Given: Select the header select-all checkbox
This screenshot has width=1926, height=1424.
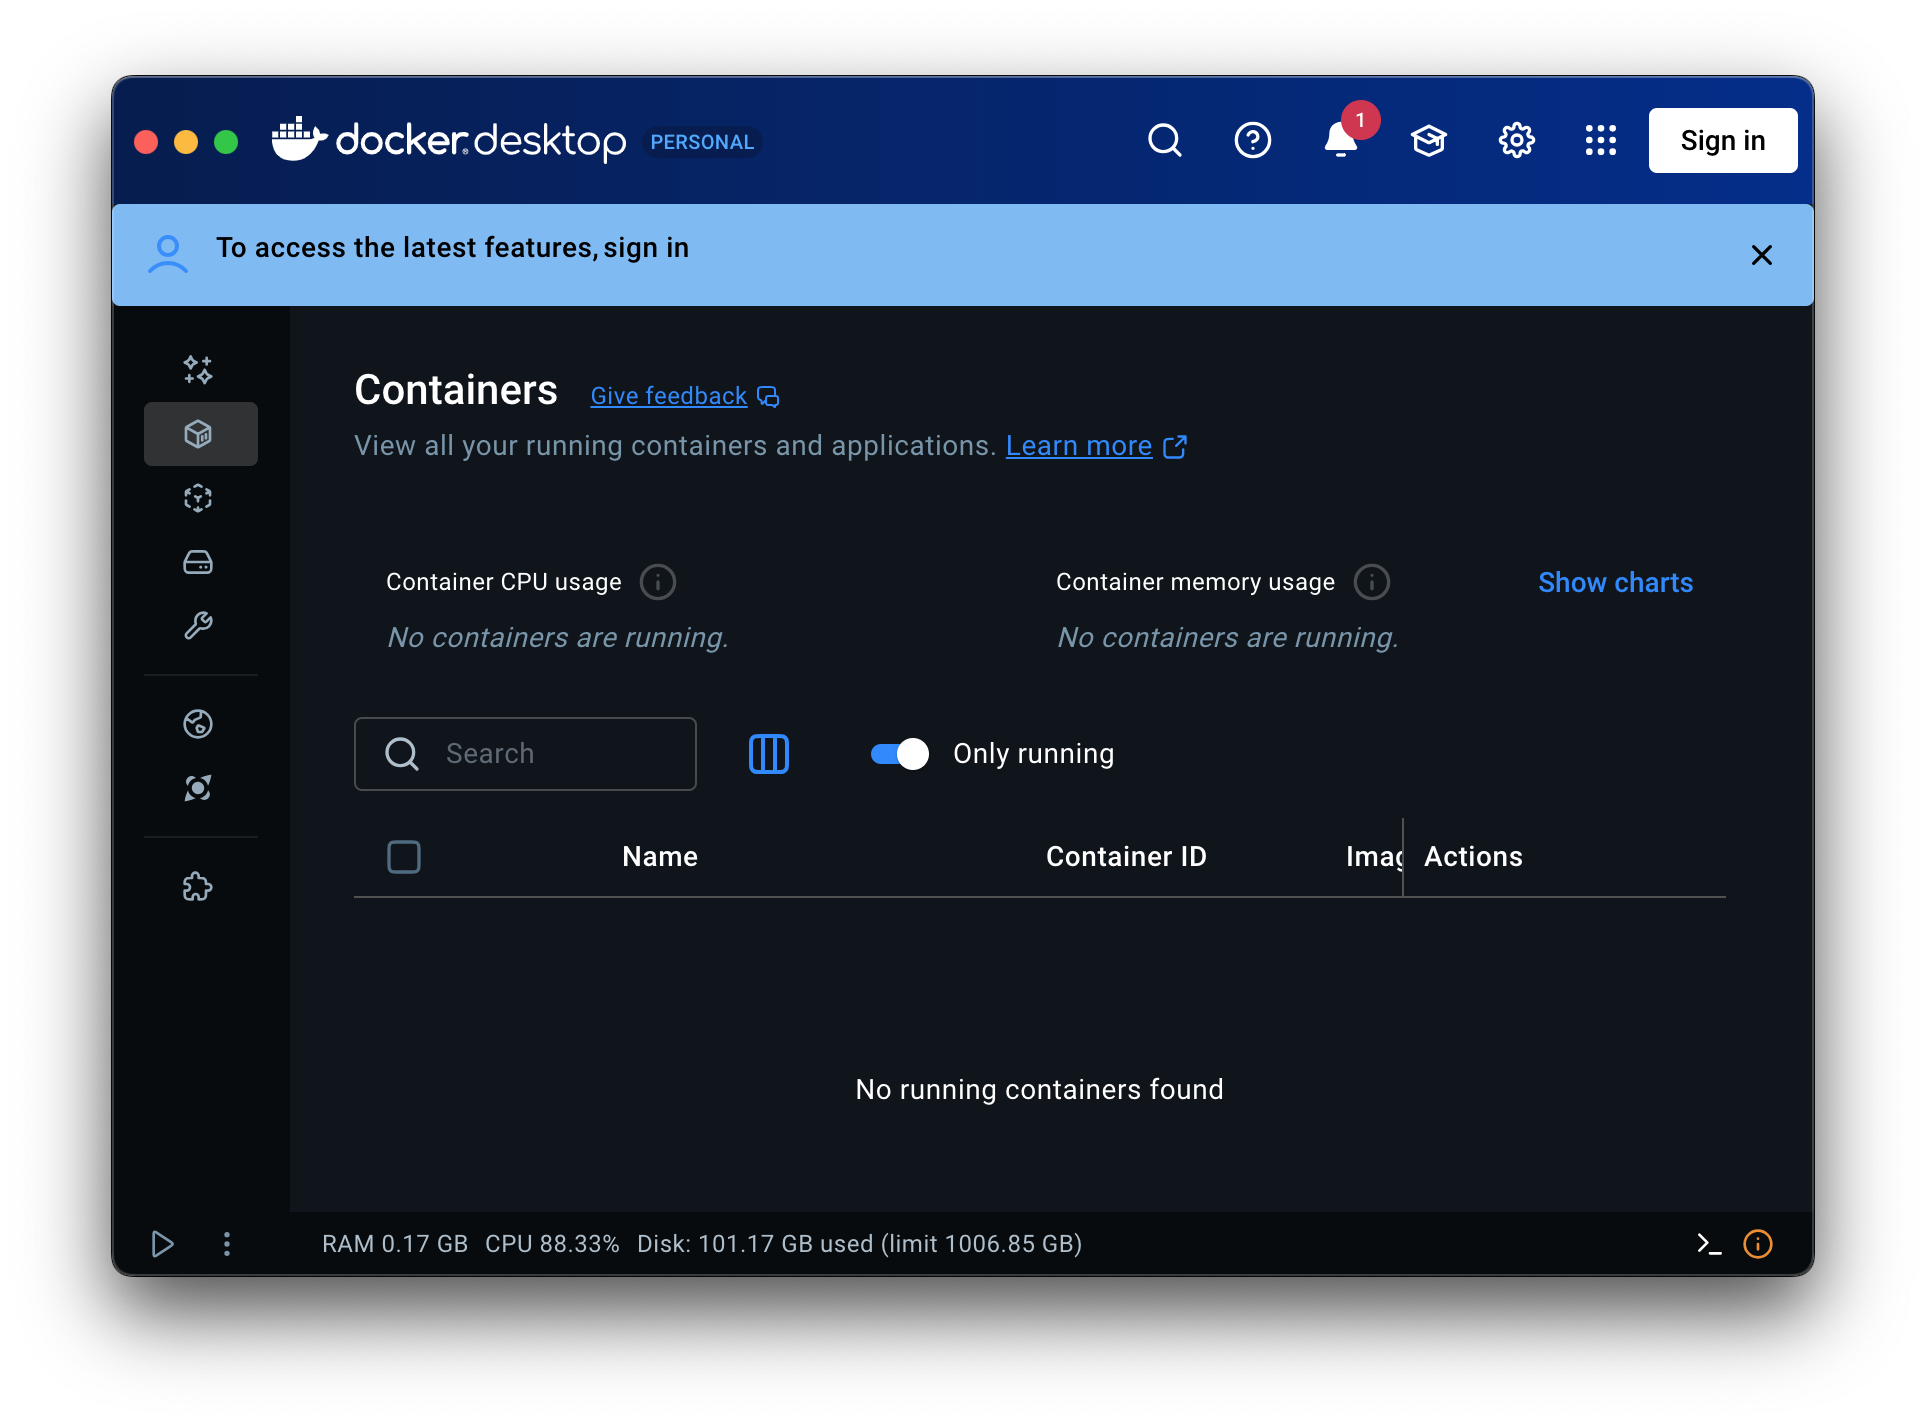Looking at the screenshot, I should (404, 856).
